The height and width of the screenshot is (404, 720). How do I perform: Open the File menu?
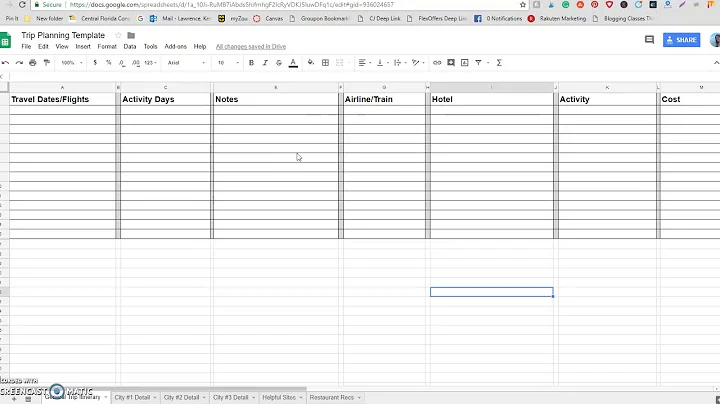tap(26, 46)
